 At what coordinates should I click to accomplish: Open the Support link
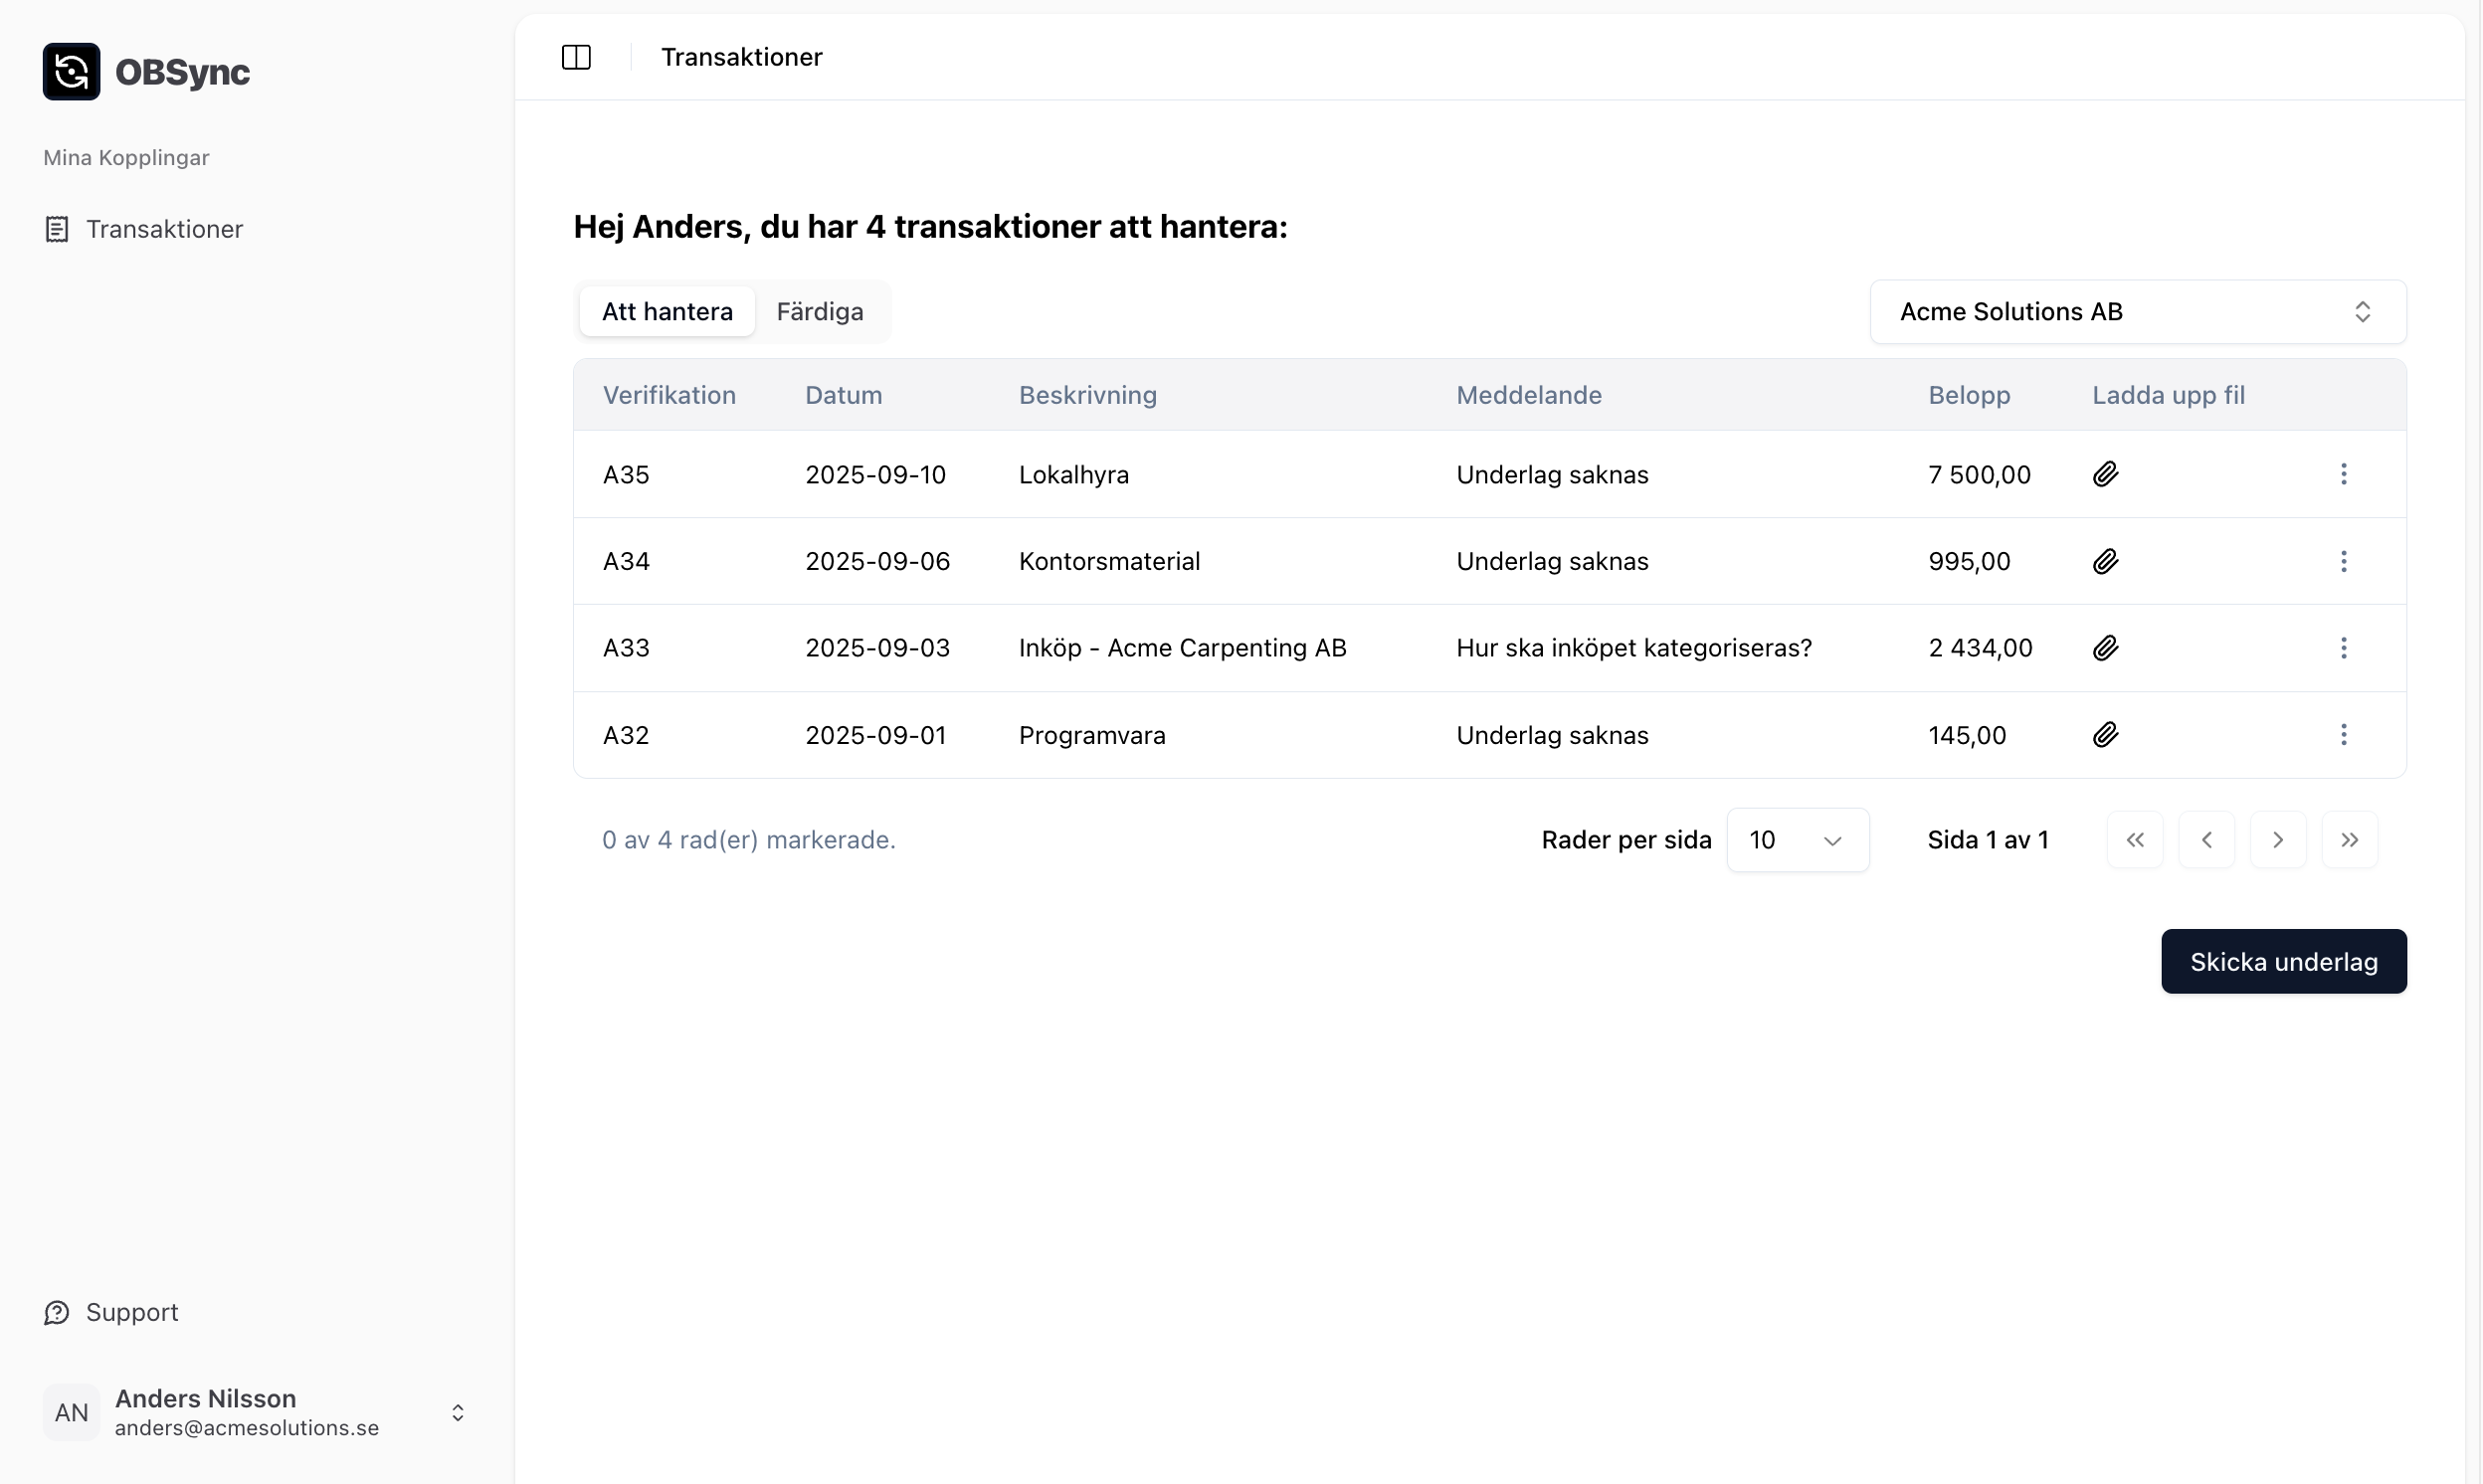[111, 1311]
